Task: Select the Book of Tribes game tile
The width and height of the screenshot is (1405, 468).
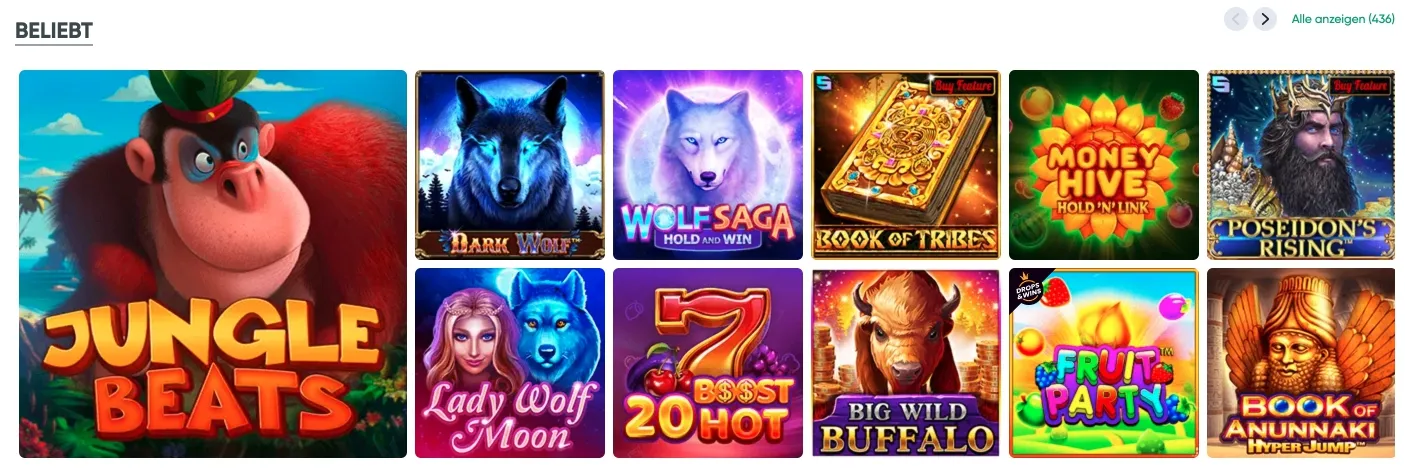Action: pyautogui.click(x=906, y=165)
